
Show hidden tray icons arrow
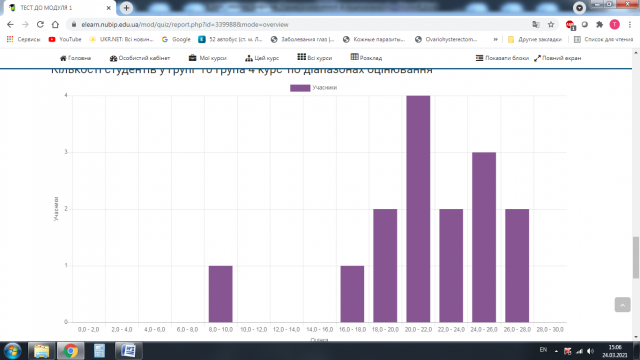click(556, 351)
